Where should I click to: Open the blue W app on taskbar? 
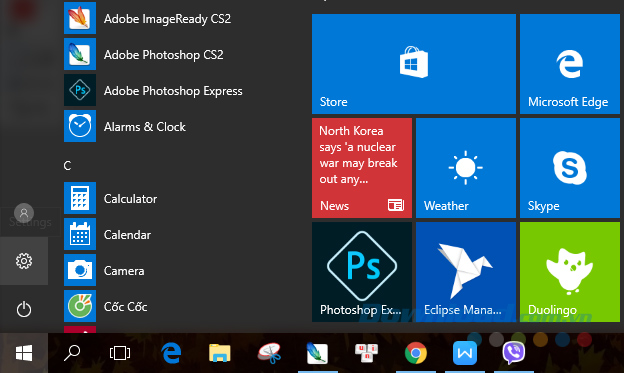click(x=464, y=353)
